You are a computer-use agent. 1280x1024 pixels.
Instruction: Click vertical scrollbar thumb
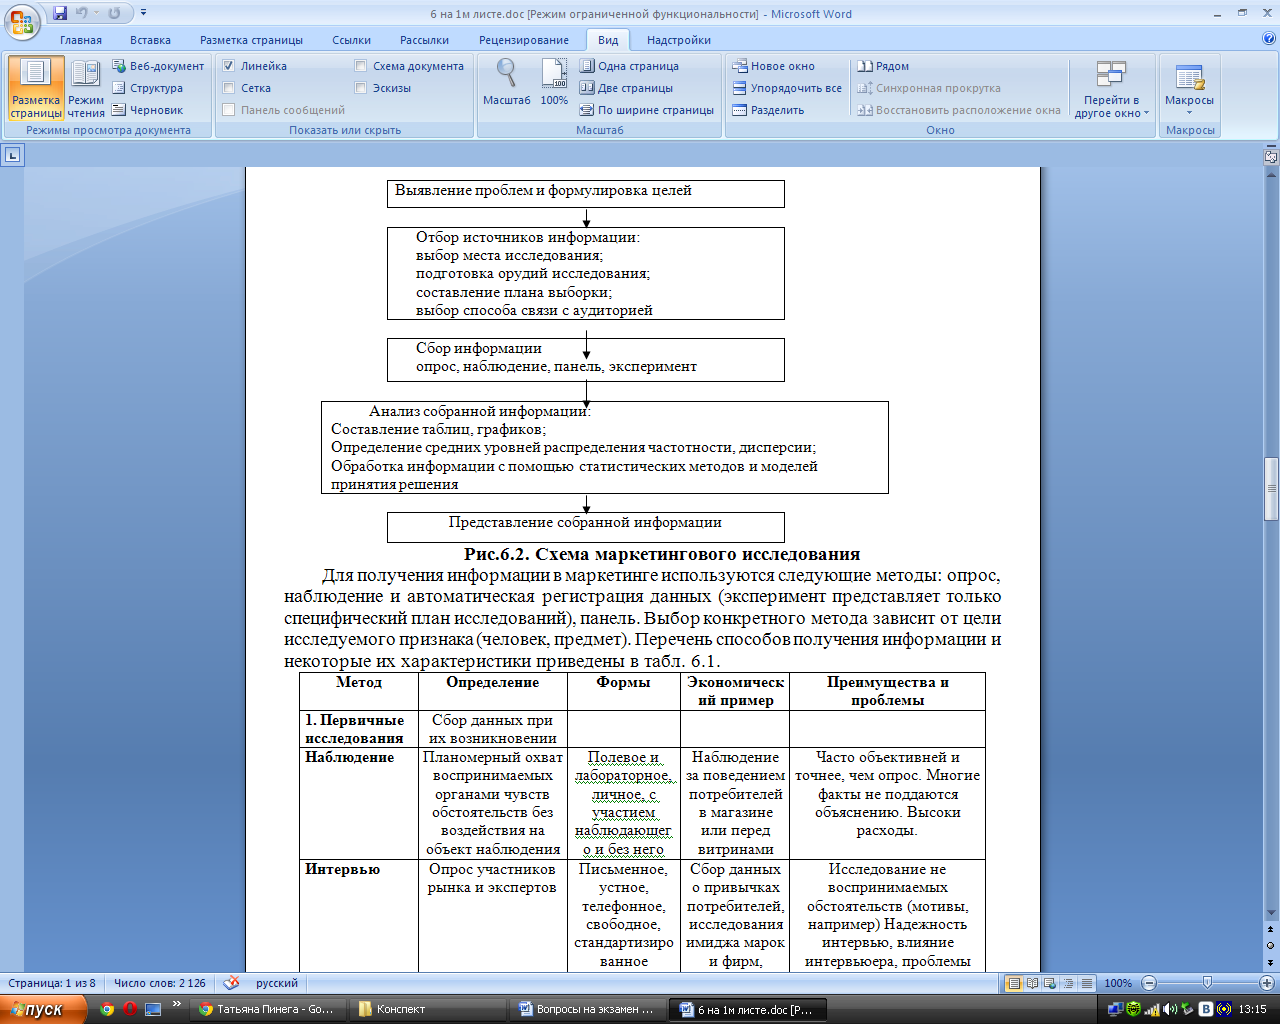pyautogui.click(x=1271, y=489)
